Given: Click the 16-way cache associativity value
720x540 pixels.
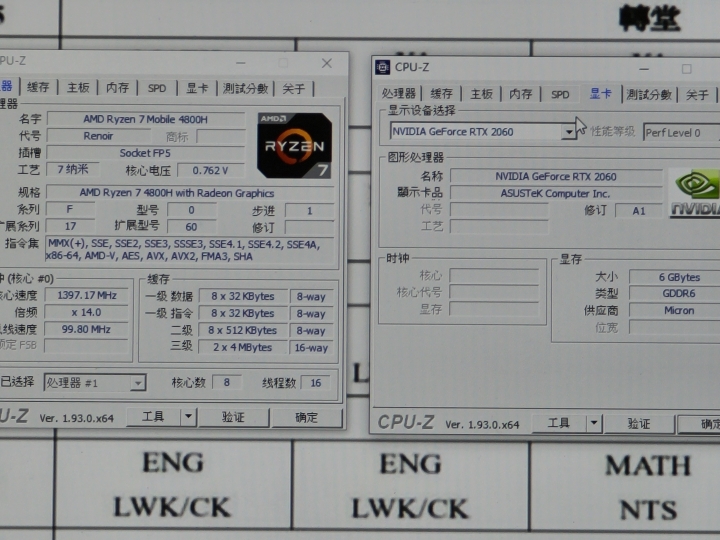Looking at the screenshot, I should (x=311, y=348).
